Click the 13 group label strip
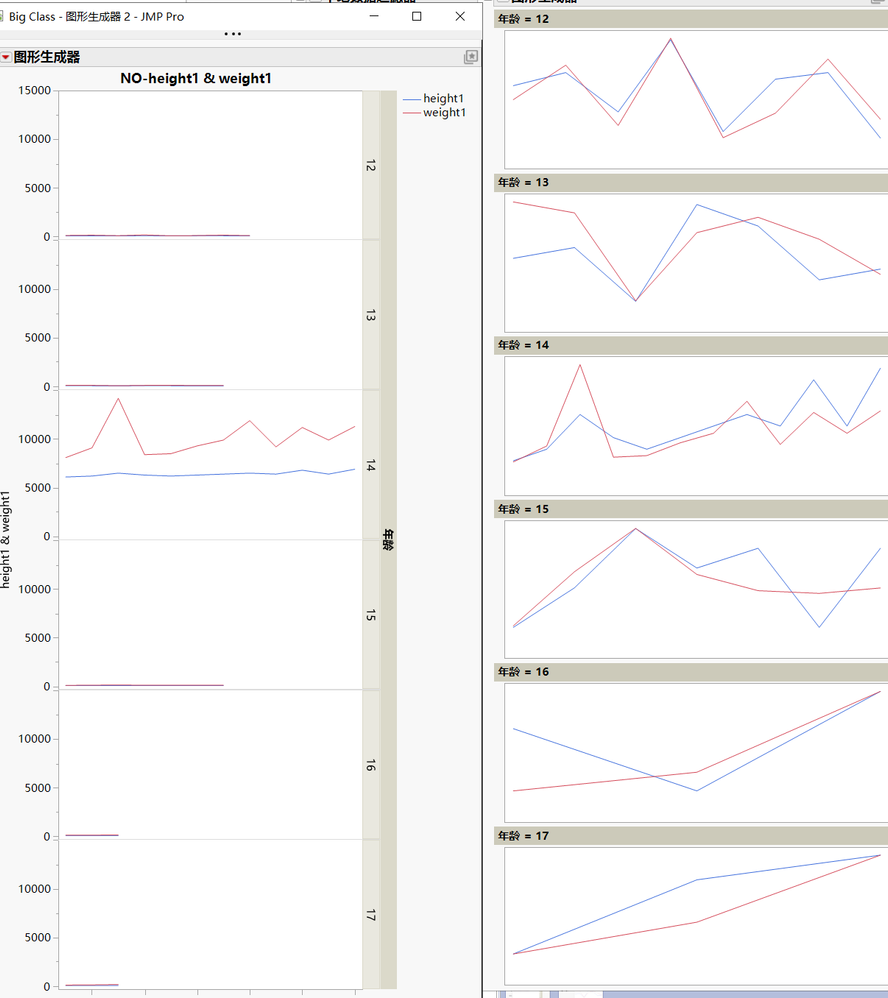The width and height of the screenshot is (888, 998). coord(371,315)
